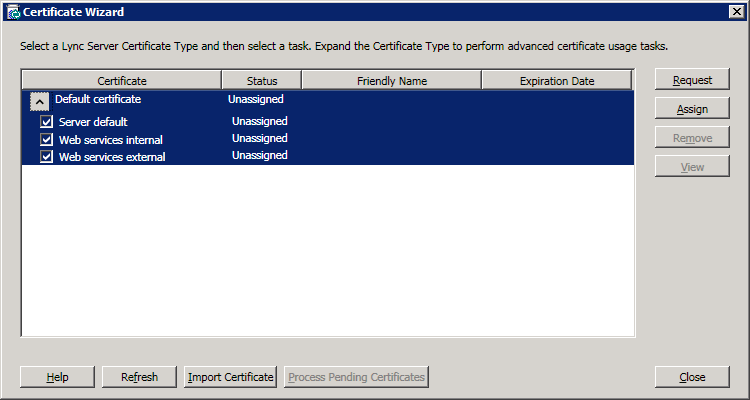Click Unassigned status of Web services internal
Image resolution: width=750 pixels, height=400 pixels.
(260, 138)
